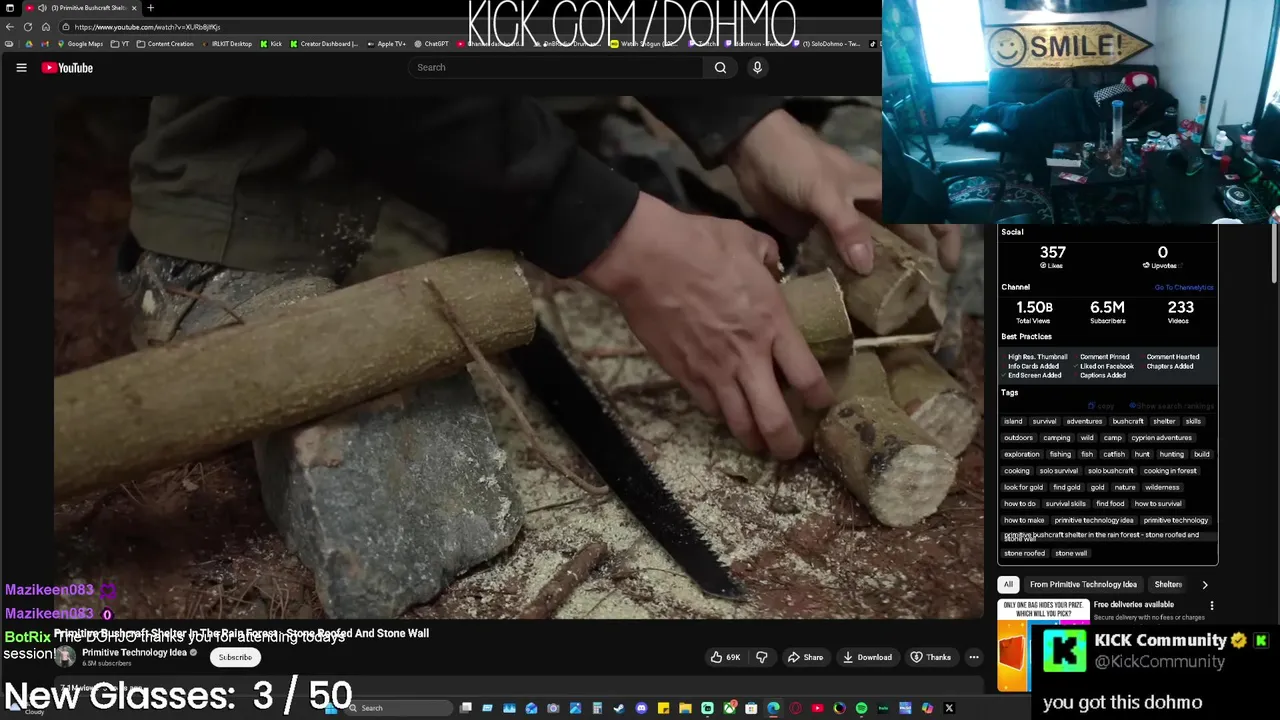Click Show search rankings toggle

1171,406
